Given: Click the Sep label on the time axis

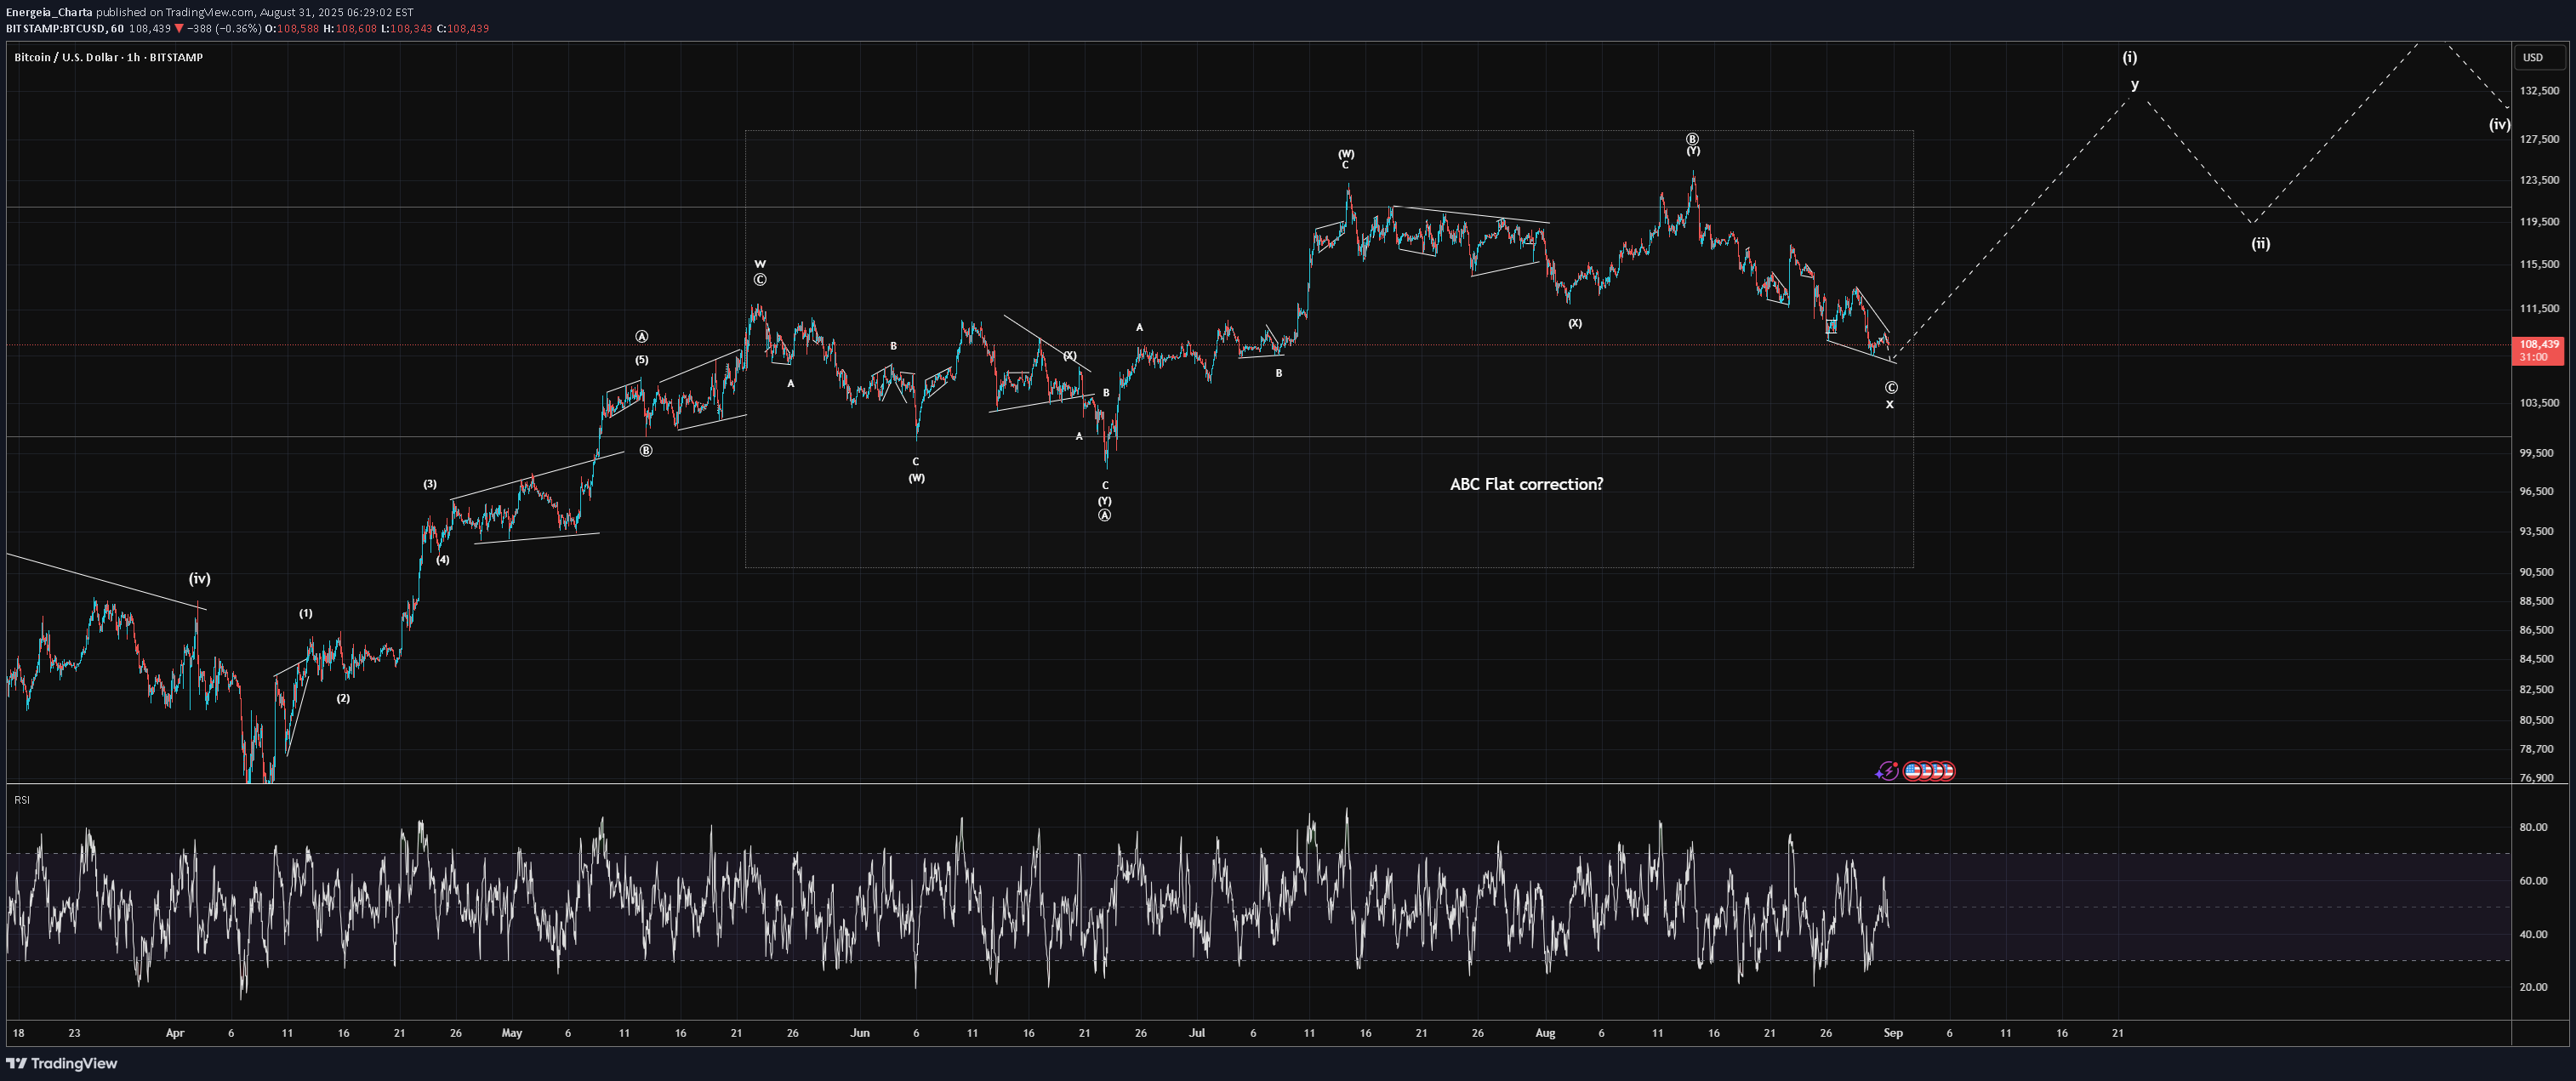Looking at the screenshot, I should (x=1893, y=1033).
